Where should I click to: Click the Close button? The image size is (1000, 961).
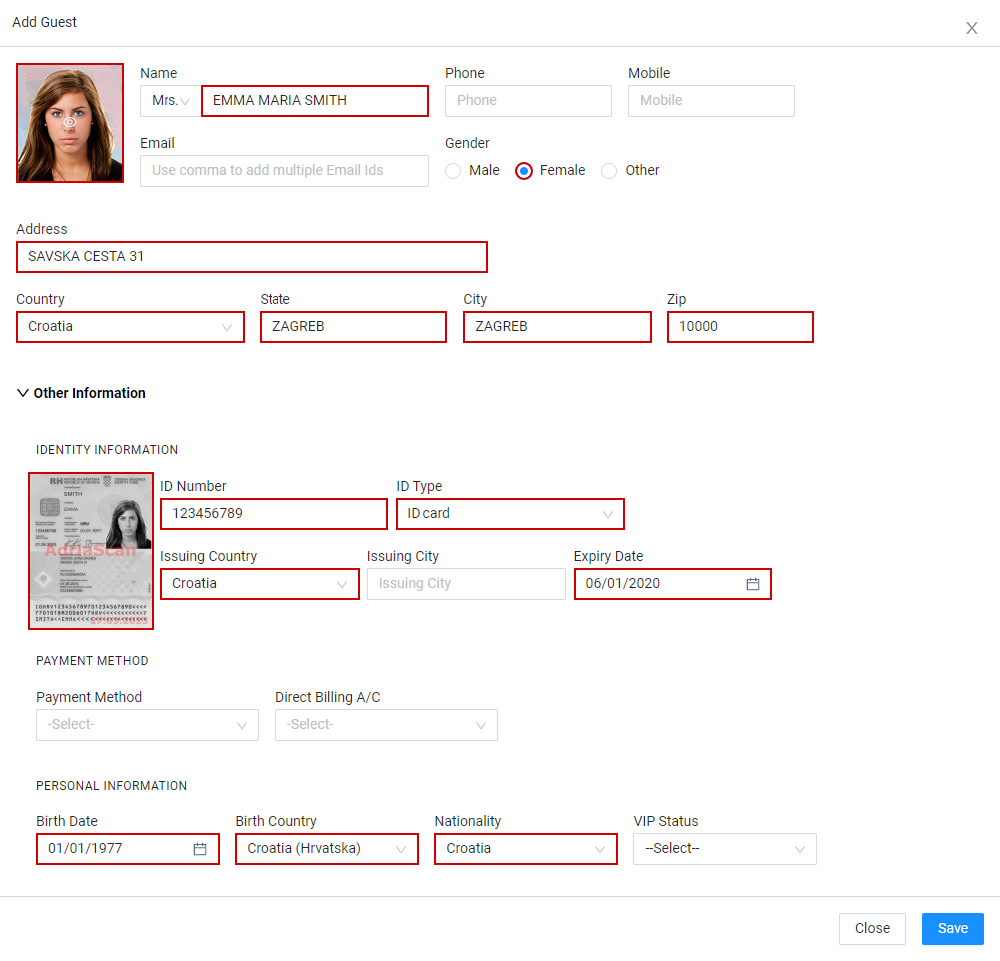tap(872, 928)
